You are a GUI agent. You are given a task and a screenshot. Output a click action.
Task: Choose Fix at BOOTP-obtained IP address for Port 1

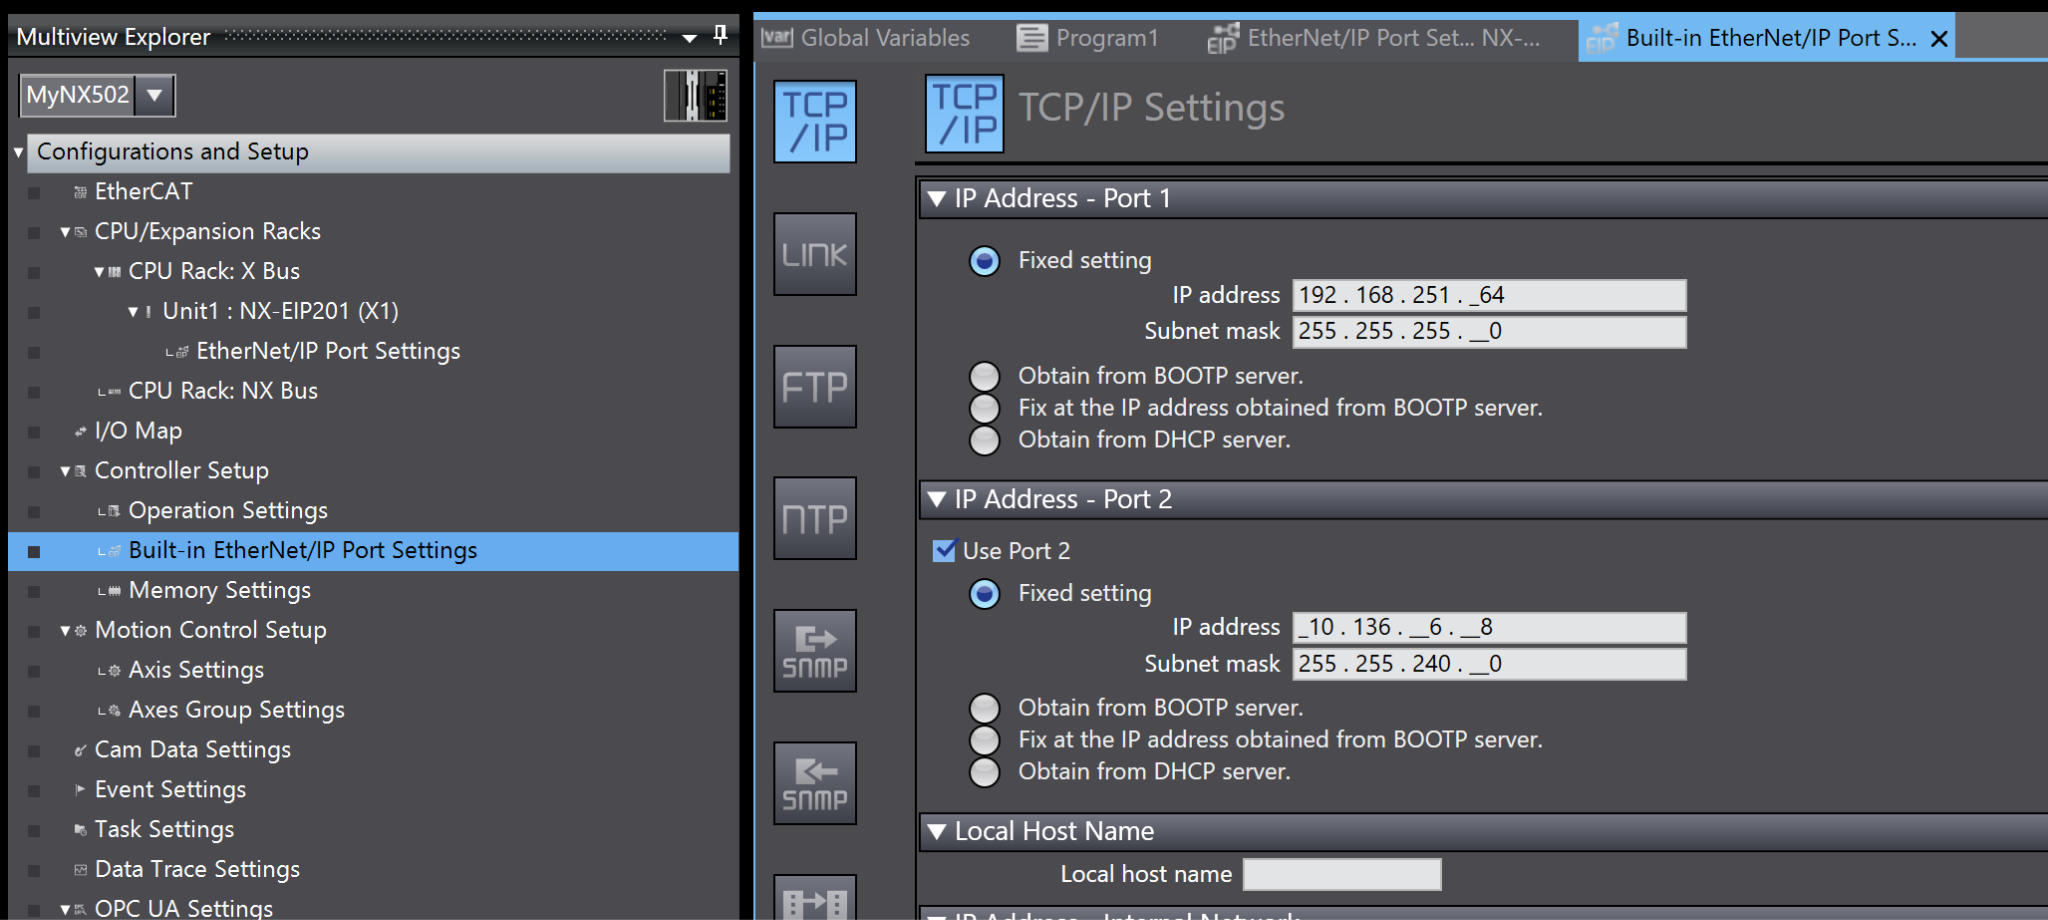pyautogui.click(x=985, y=408)
